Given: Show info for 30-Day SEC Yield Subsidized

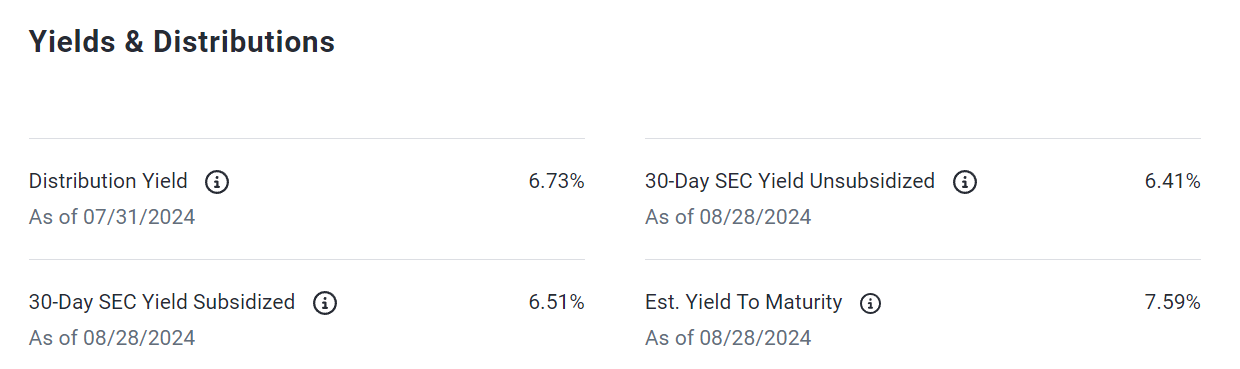Looking at the screenshot, I should [324, 303].
